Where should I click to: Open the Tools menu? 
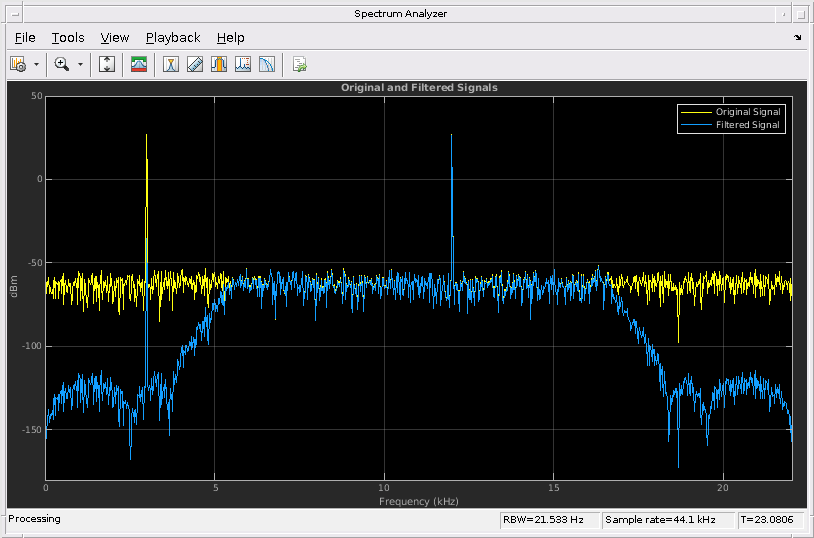(68, 38)
